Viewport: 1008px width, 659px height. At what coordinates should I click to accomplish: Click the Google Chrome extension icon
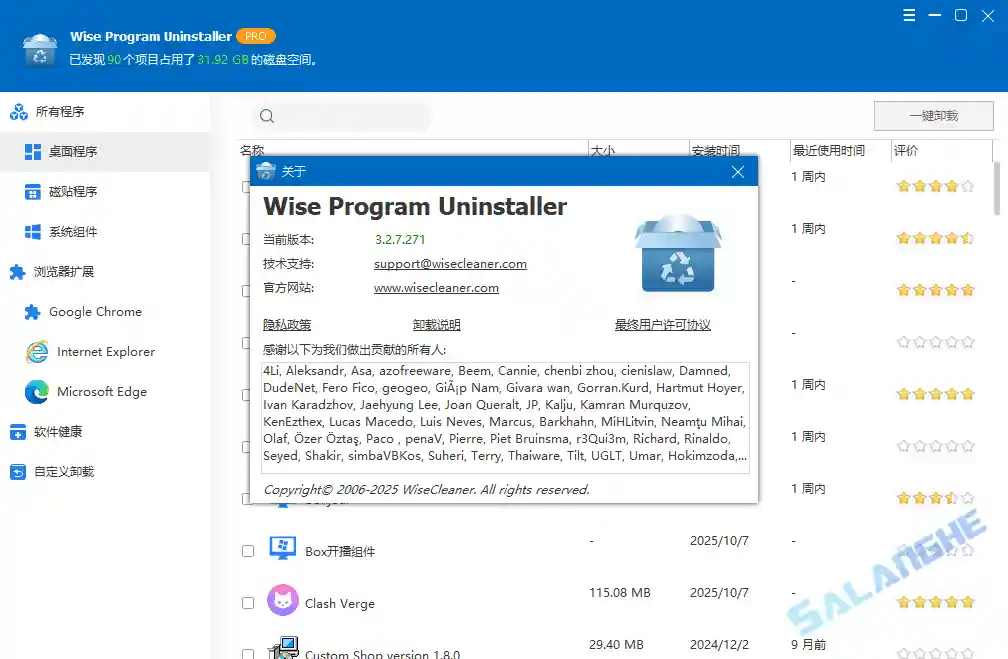pyautogui.click(x=31, y=312)
